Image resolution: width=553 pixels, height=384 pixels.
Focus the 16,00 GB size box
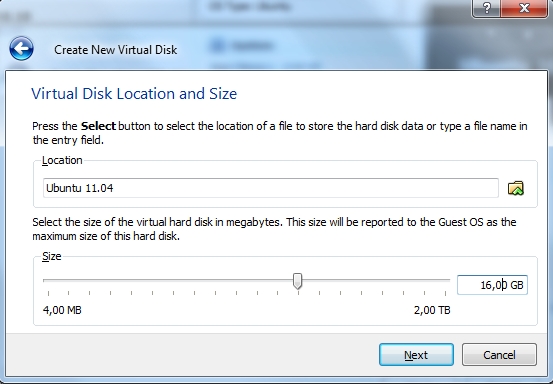tap(492, 285)
